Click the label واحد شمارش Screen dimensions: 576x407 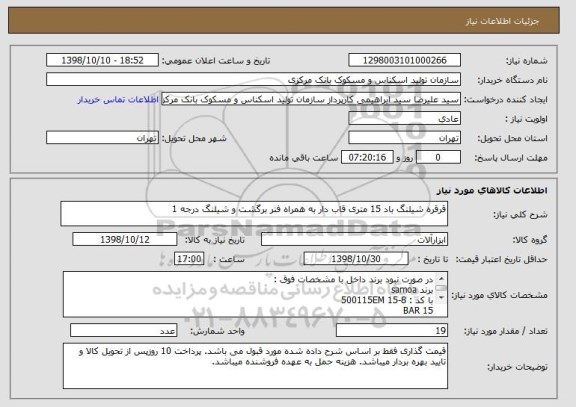pos(217,331)
